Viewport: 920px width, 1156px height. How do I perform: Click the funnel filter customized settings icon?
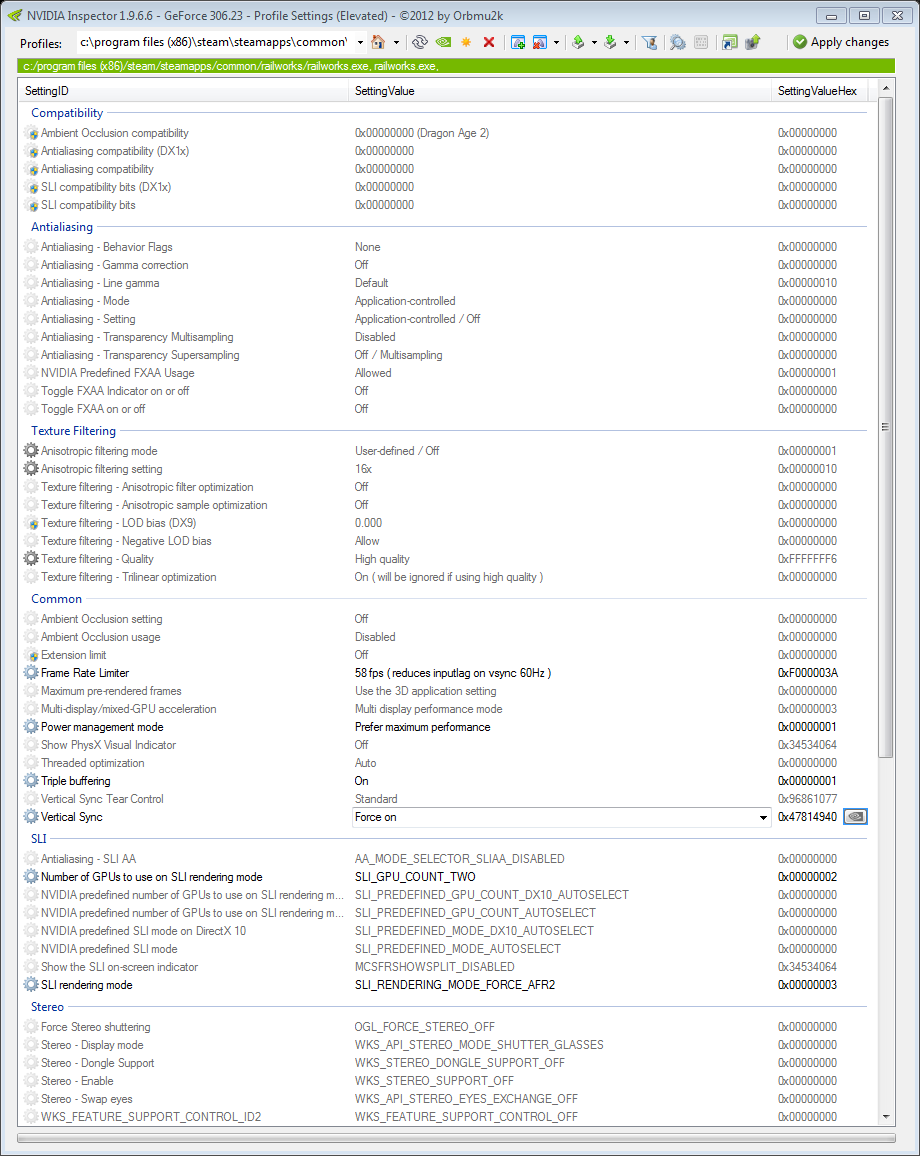click(649, 42)
